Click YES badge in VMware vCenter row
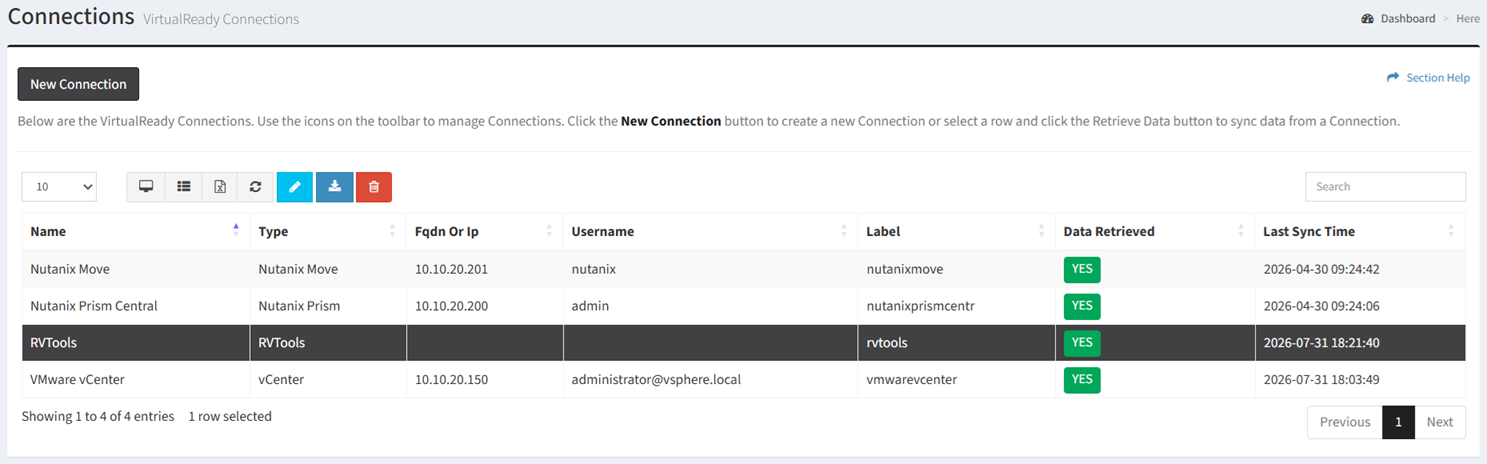Image resolution: width=1487 pixels, height=464 pixels. point(1082,379)
